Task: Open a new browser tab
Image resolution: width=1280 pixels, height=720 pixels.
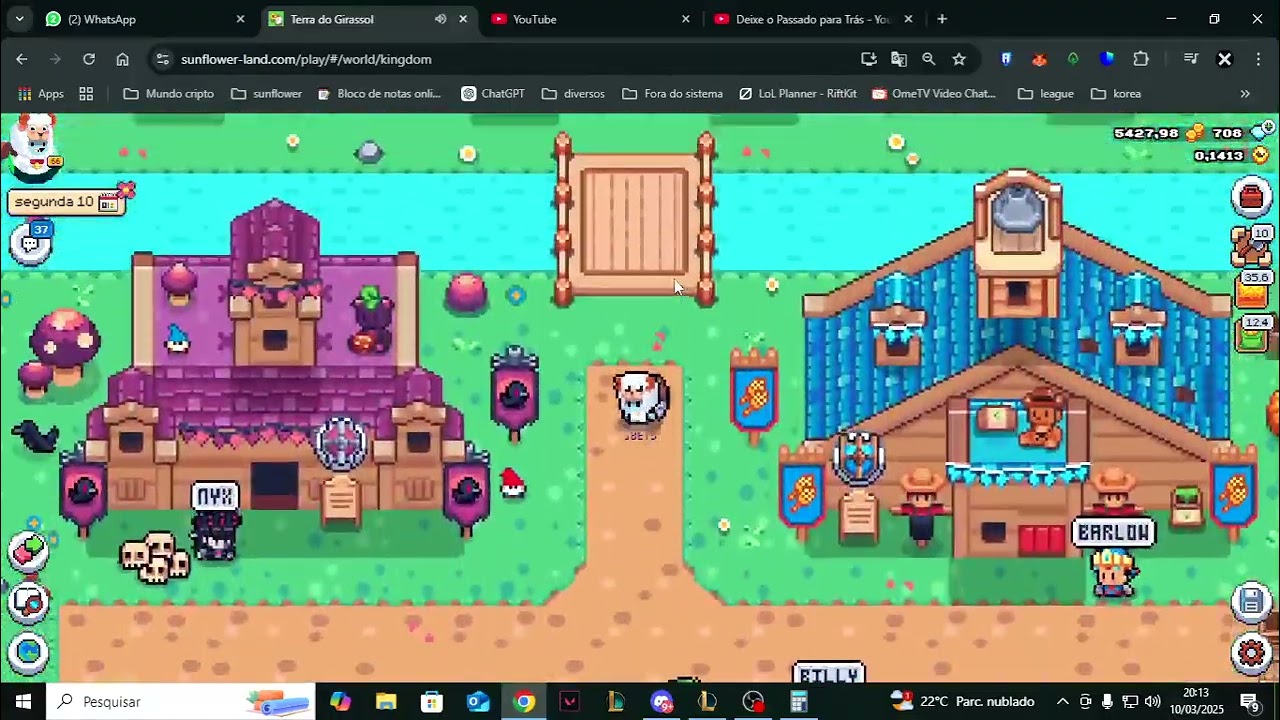Action: click(941, 19)
